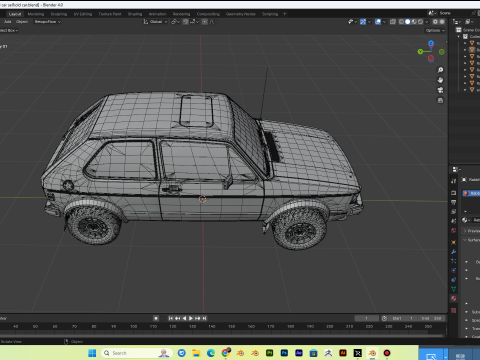Switch to the Sculpting workspace tab
480x360 pixels.
click(59, 14)
